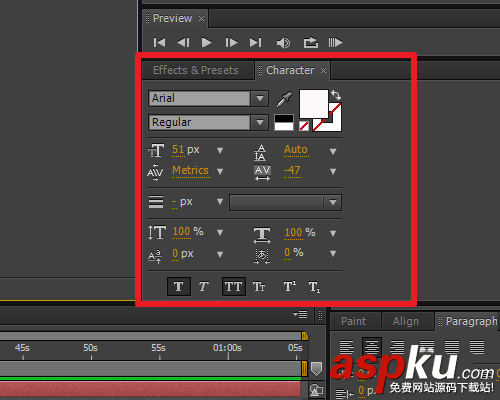Viewport: 500px width, 400px height.
Task: Click the Play button in Preview panel
Action: click(x=207, y=43)
